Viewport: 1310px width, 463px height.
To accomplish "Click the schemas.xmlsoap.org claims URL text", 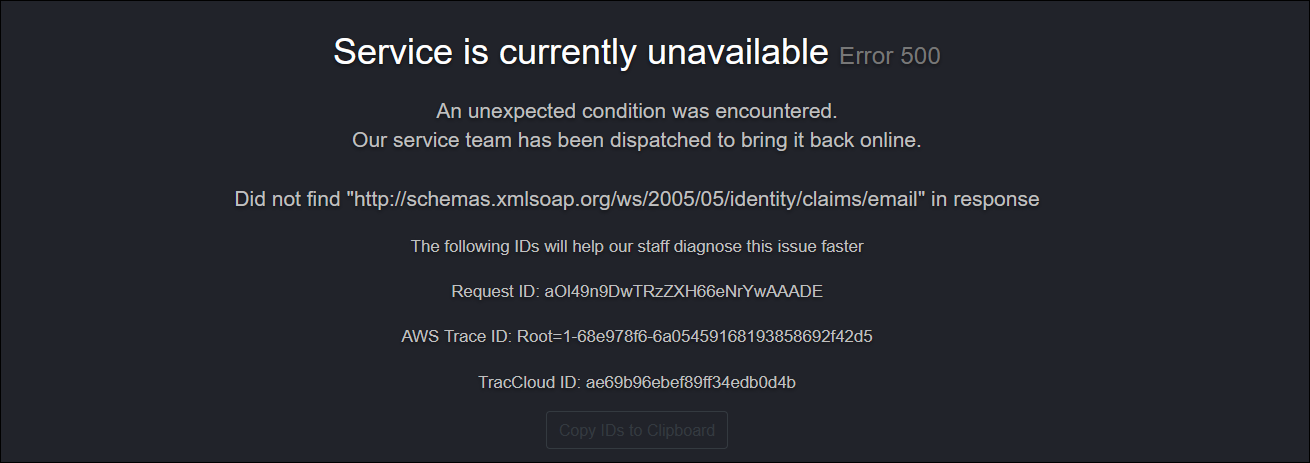I will (x=635, y=199).
